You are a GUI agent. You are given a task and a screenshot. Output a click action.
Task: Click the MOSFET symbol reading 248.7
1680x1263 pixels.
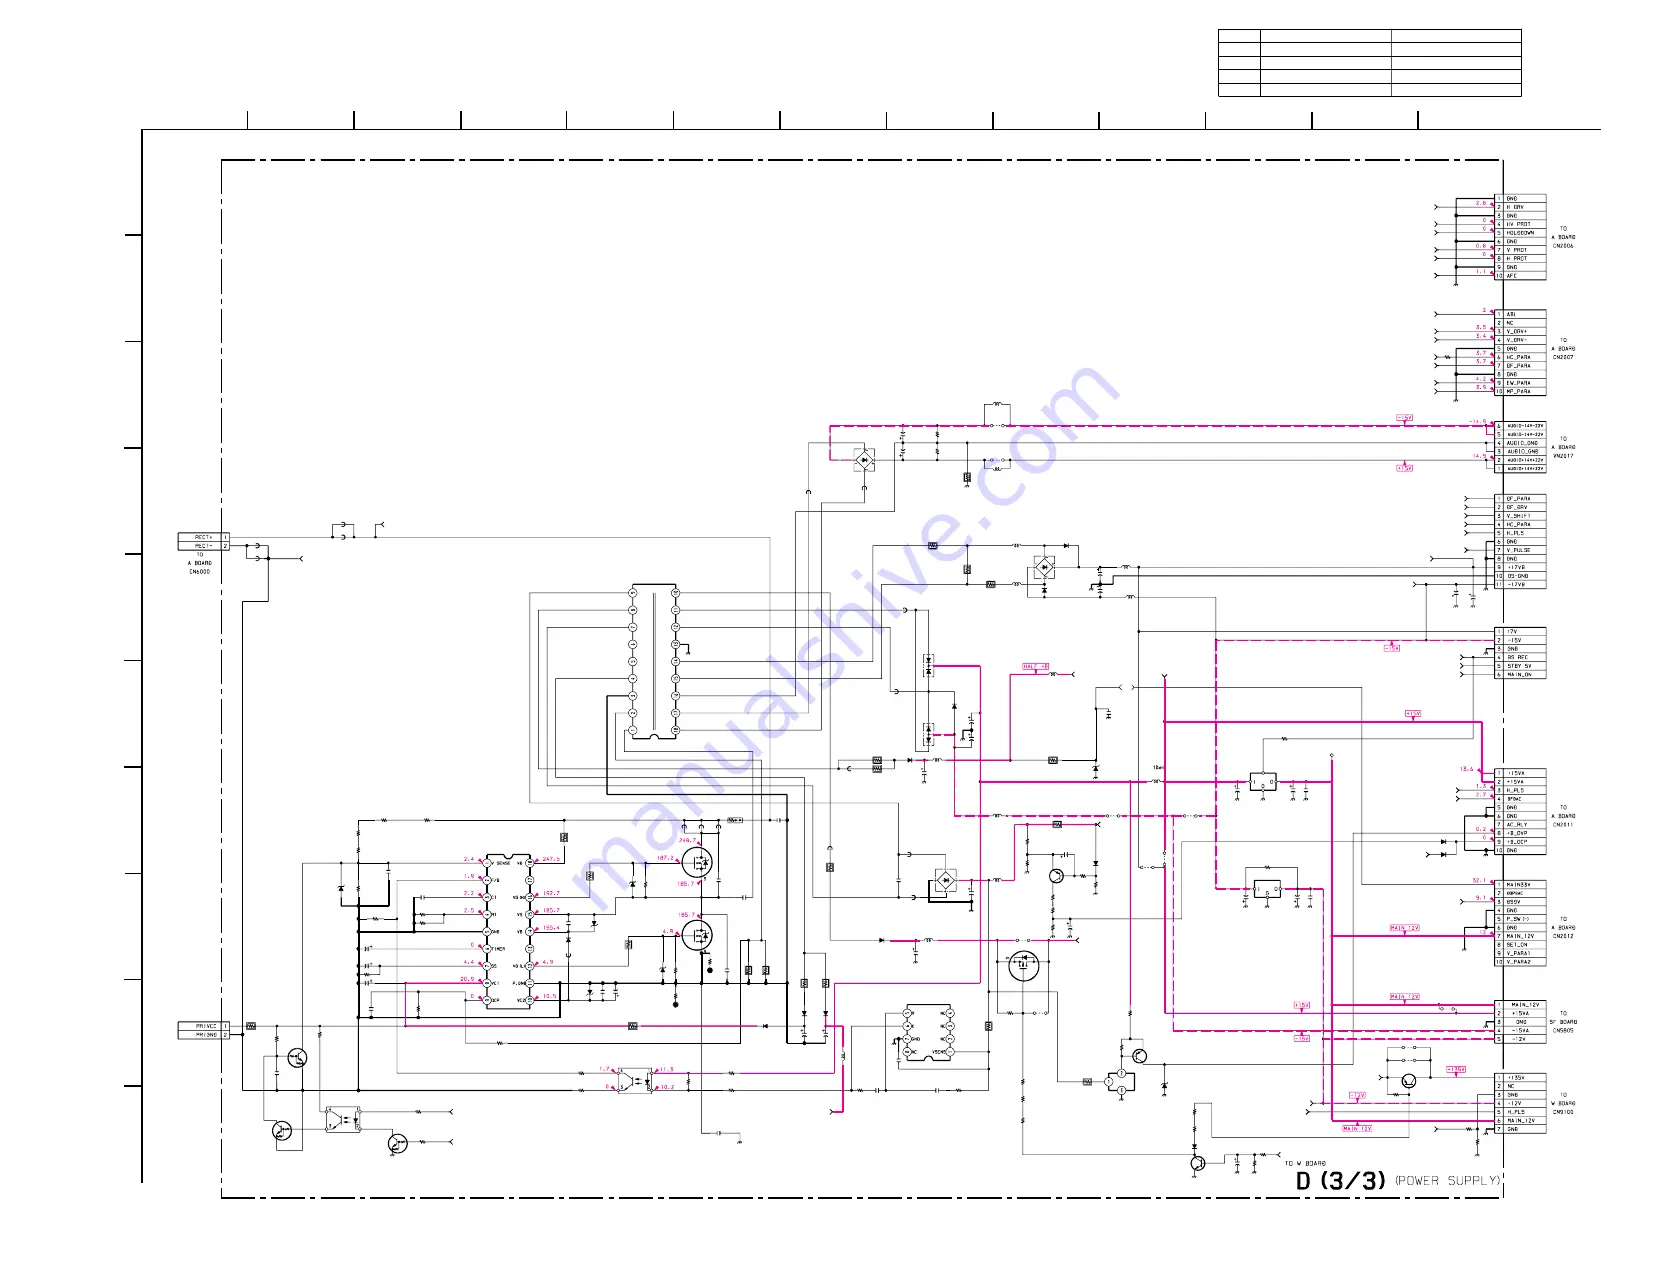click(x=697, y=863)
